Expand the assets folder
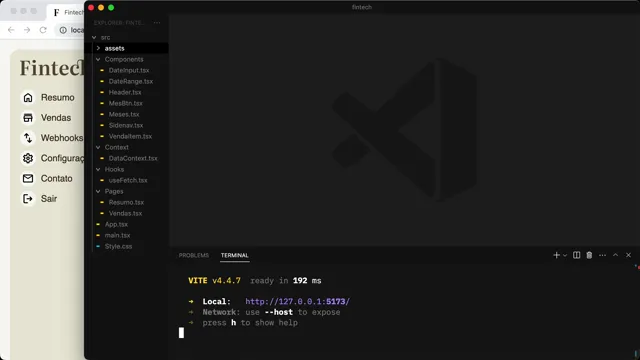 pyautogui.click(x=98, y=48)
